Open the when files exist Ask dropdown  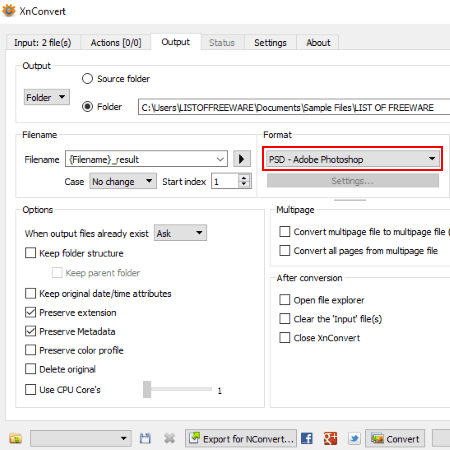(x=180, y=233)
